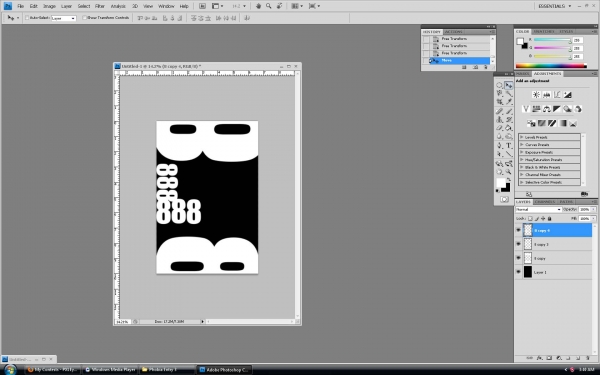This screenshot has width=600, height=375.
Task: Select the Type tool
Action: click(509, 146)
